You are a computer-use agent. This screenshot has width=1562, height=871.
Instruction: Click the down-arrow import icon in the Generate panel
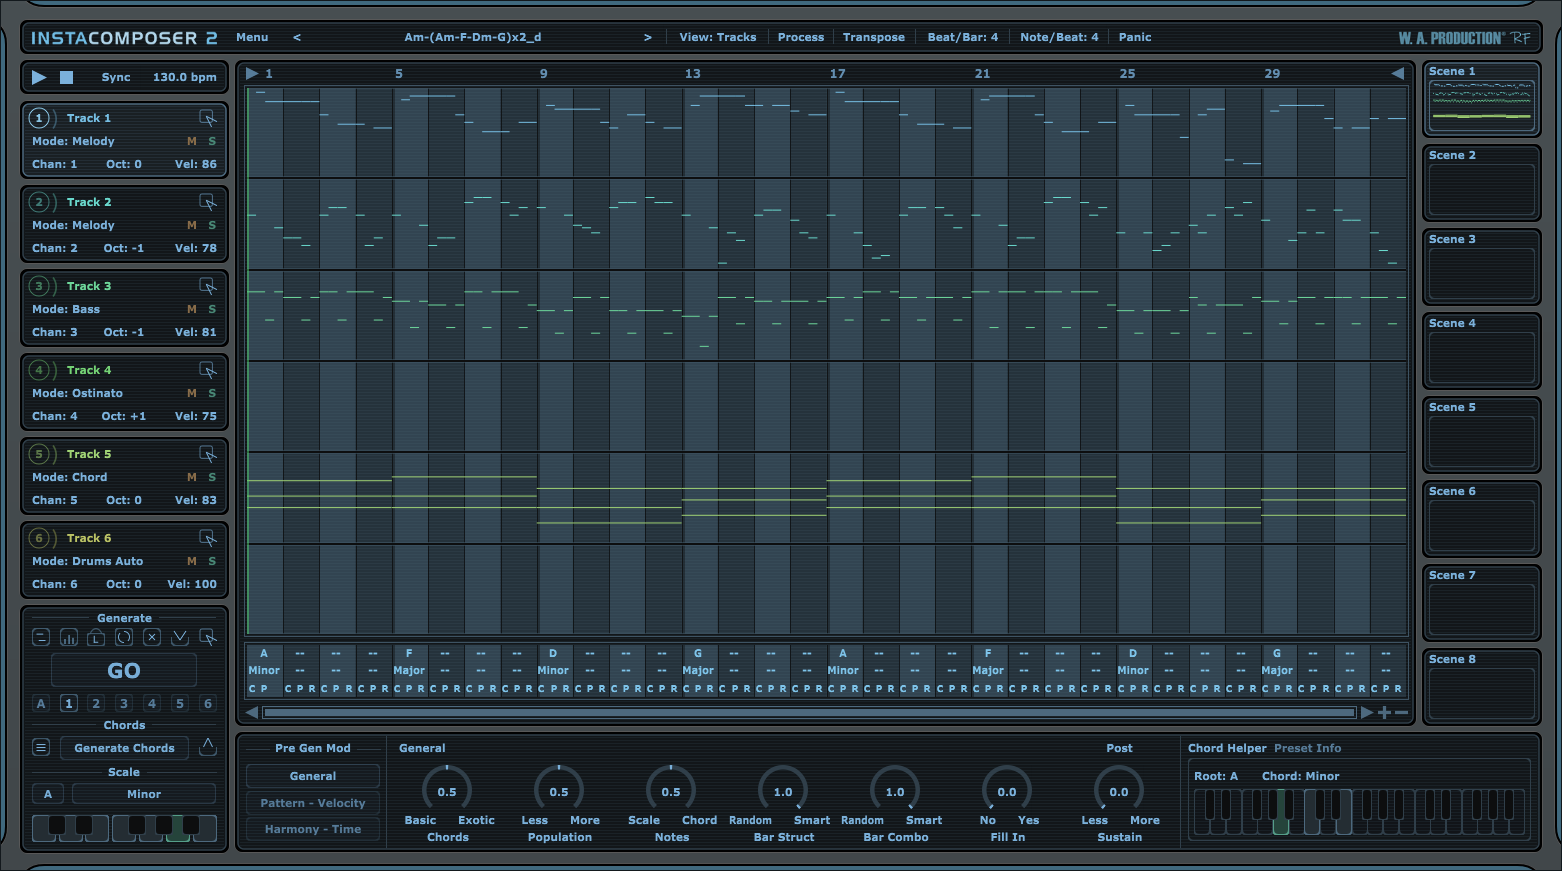click(180, 637)
